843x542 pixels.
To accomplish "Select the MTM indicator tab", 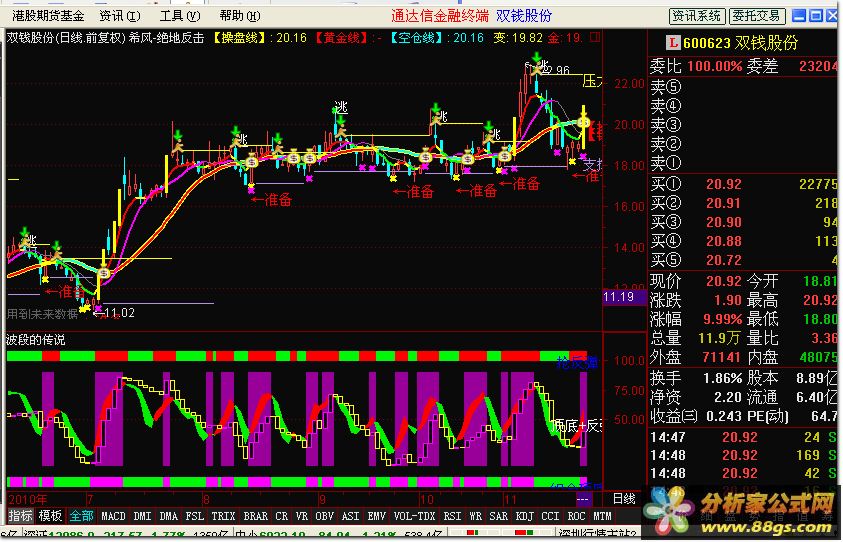I will click(602, 516).
